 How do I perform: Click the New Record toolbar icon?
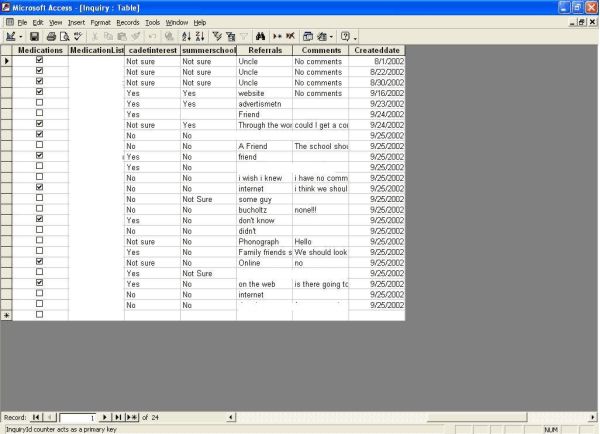pyautogui.click(x=277, y=36)
